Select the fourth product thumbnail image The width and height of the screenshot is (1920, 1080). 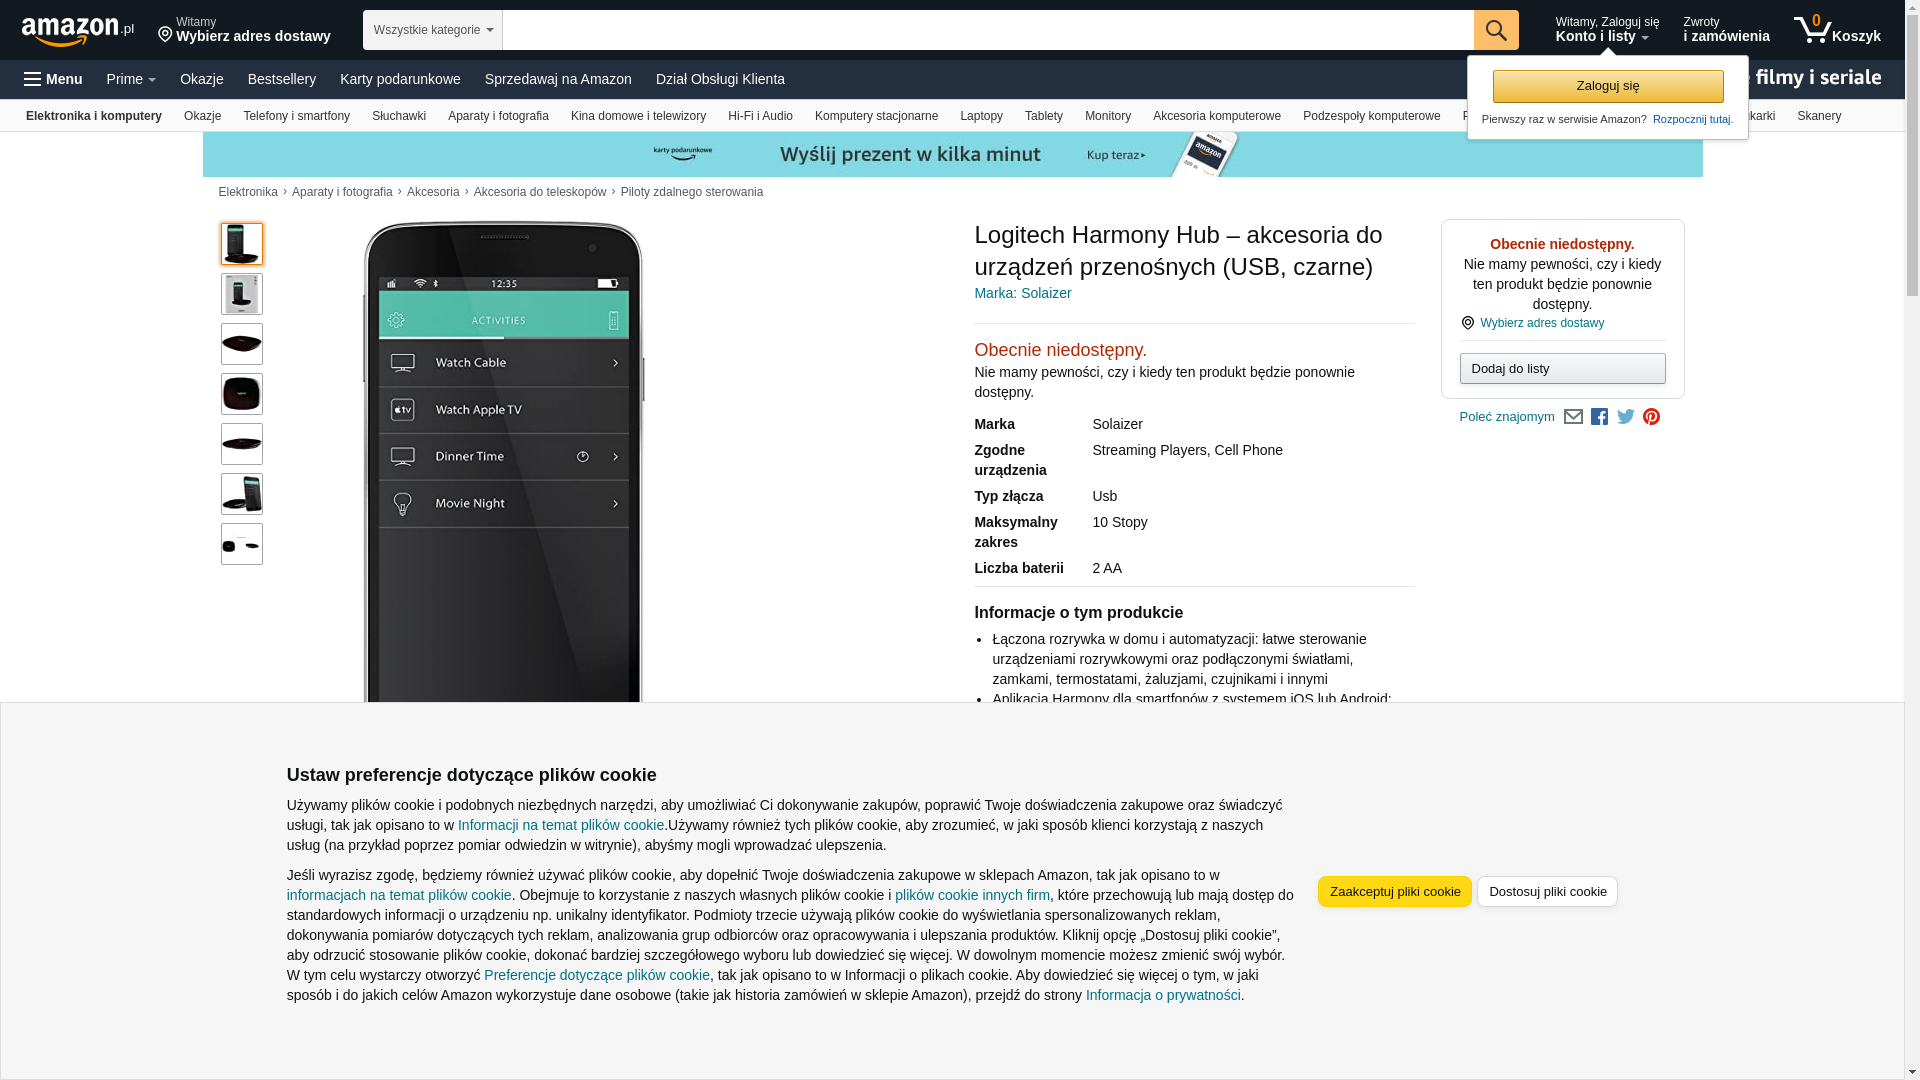pyautogui.click(x=242, y=394)
